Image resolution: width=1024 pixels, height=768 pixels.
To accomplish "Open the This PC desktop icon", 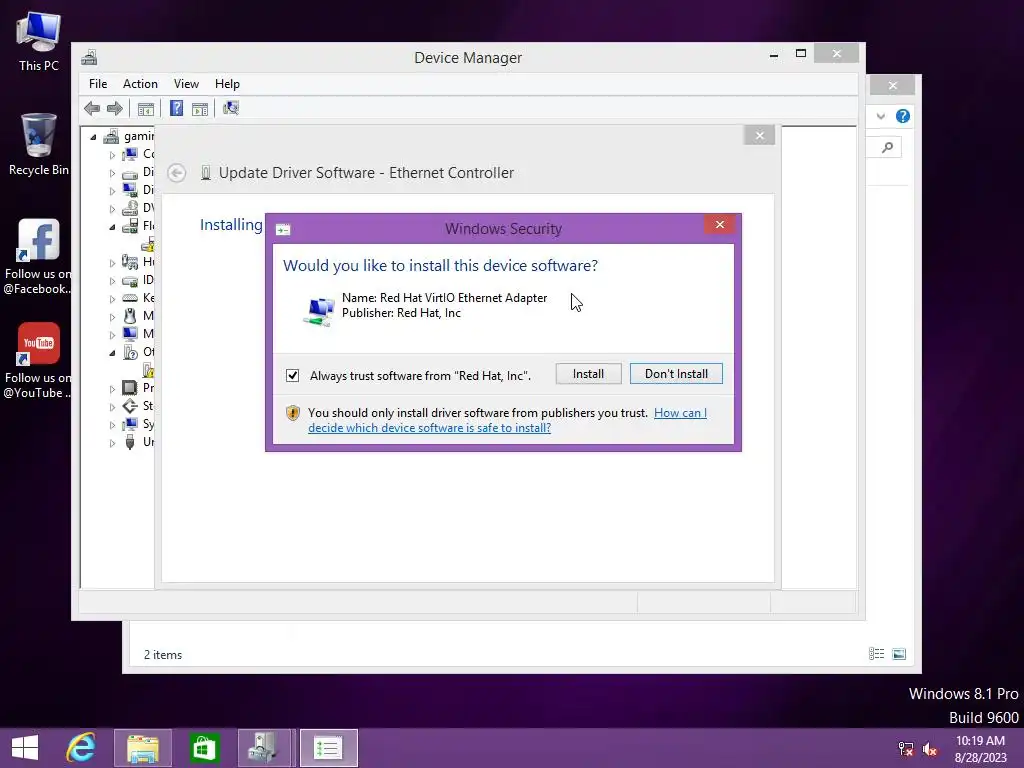I will coord(39,41).
